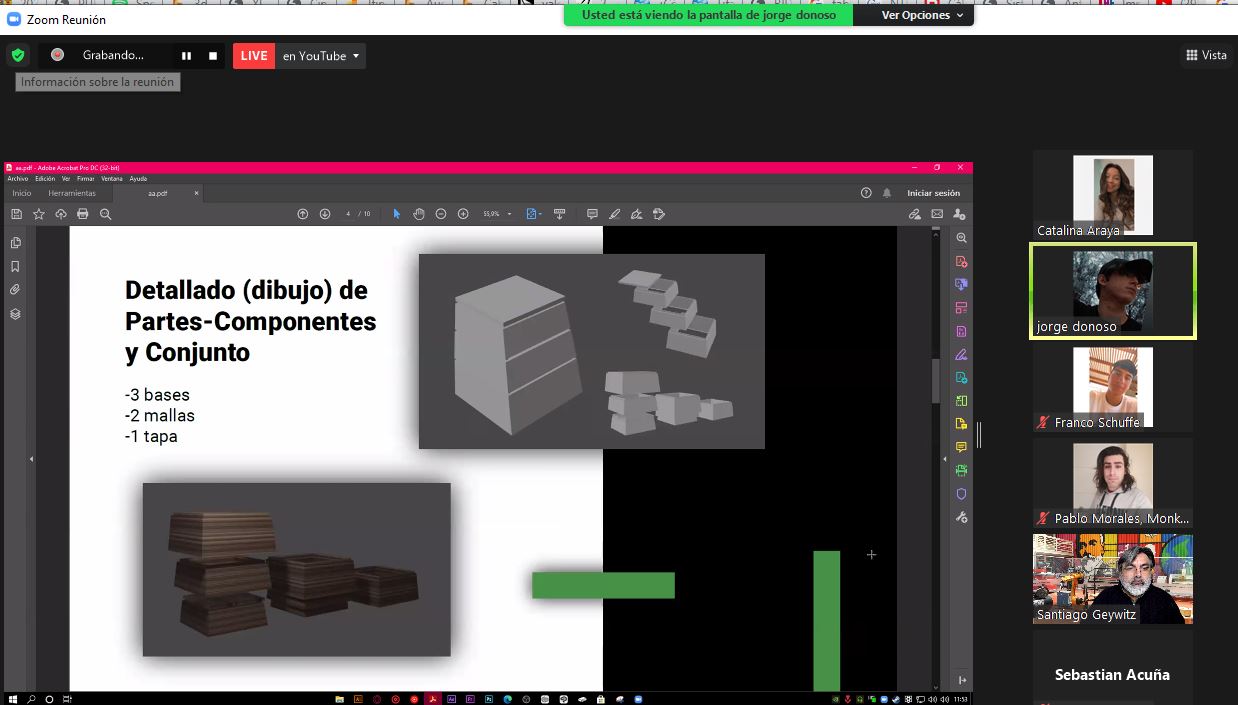This screenshot has width=1238, height=705.
Task: Click 'Iniciar sesión' in Acrobat
Action: point(933,193)
